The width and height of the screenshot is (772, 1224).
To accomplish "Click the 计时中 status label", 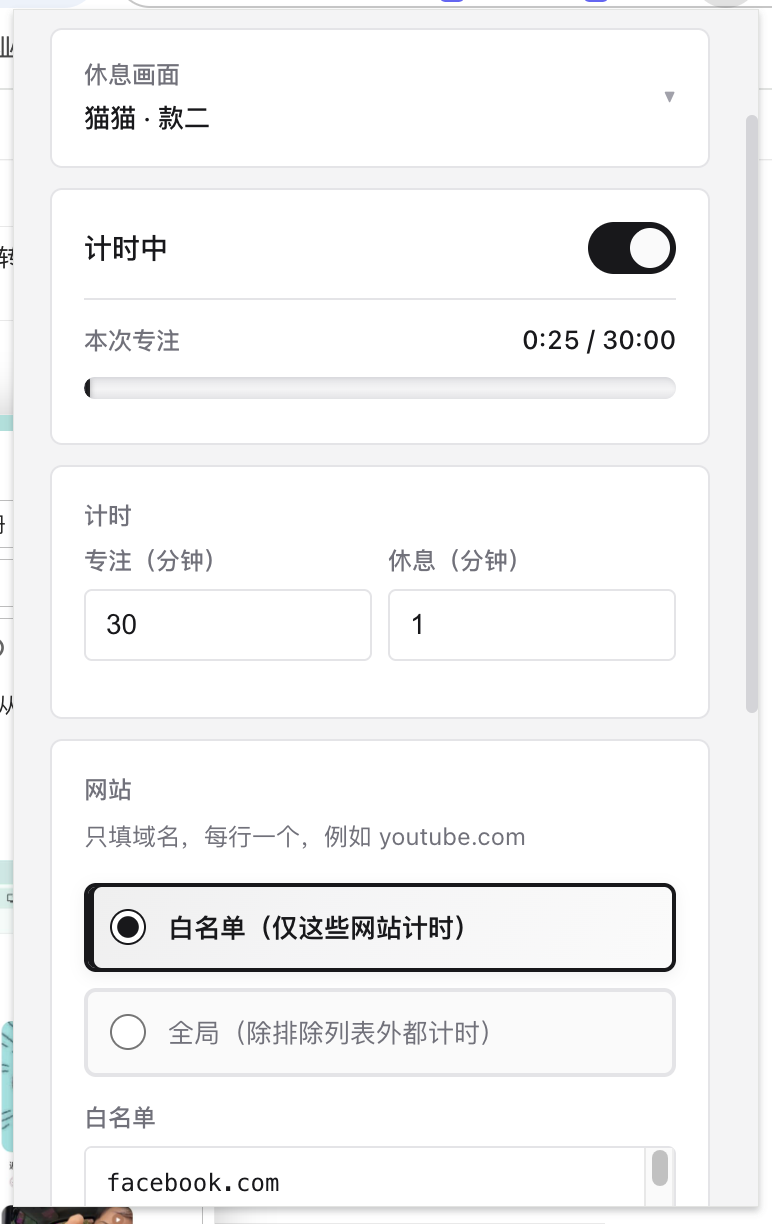I will pos(126,248).
